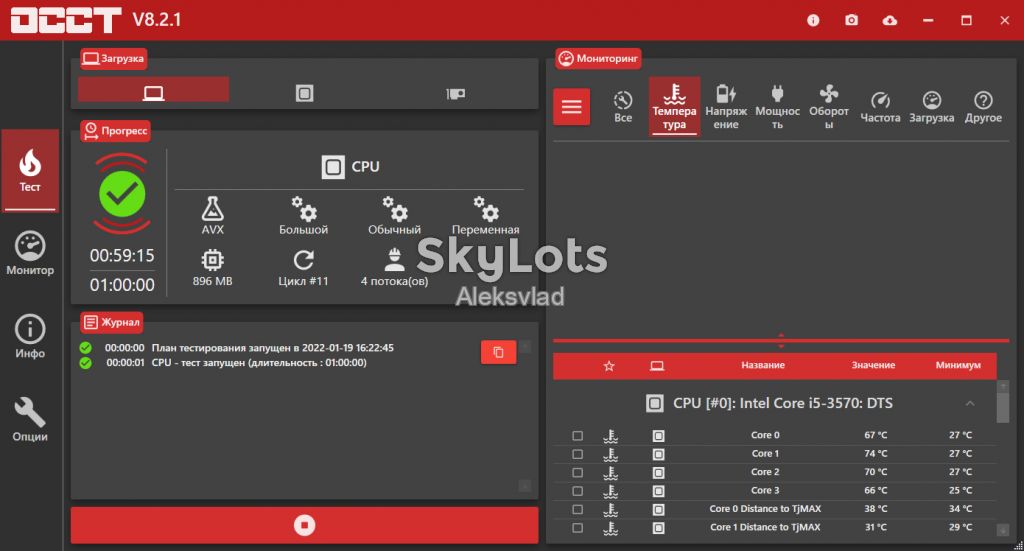Click the star favorites column header
1024x551 pixels.
[x=609, y=366]
